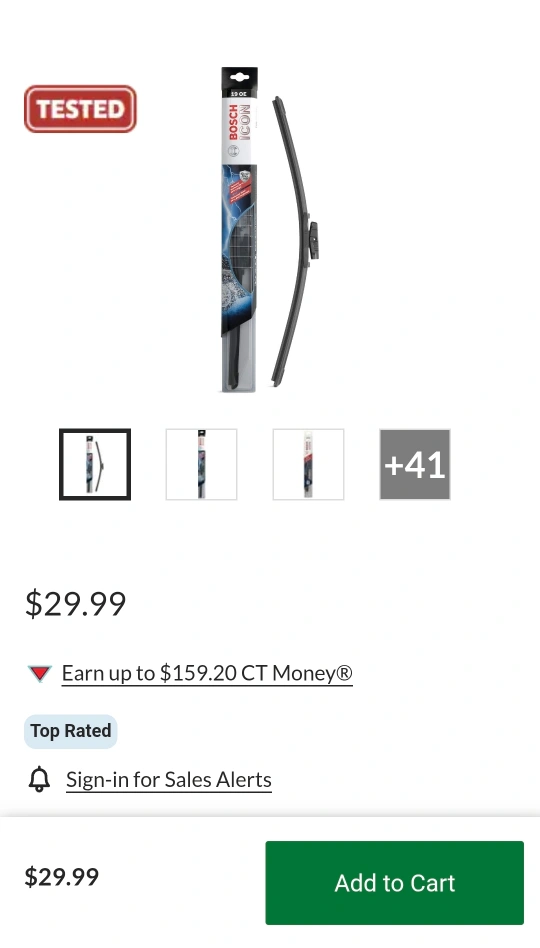Open the second thumbnail showing packaged blade
540x948 pixels.
coord(201,464)
